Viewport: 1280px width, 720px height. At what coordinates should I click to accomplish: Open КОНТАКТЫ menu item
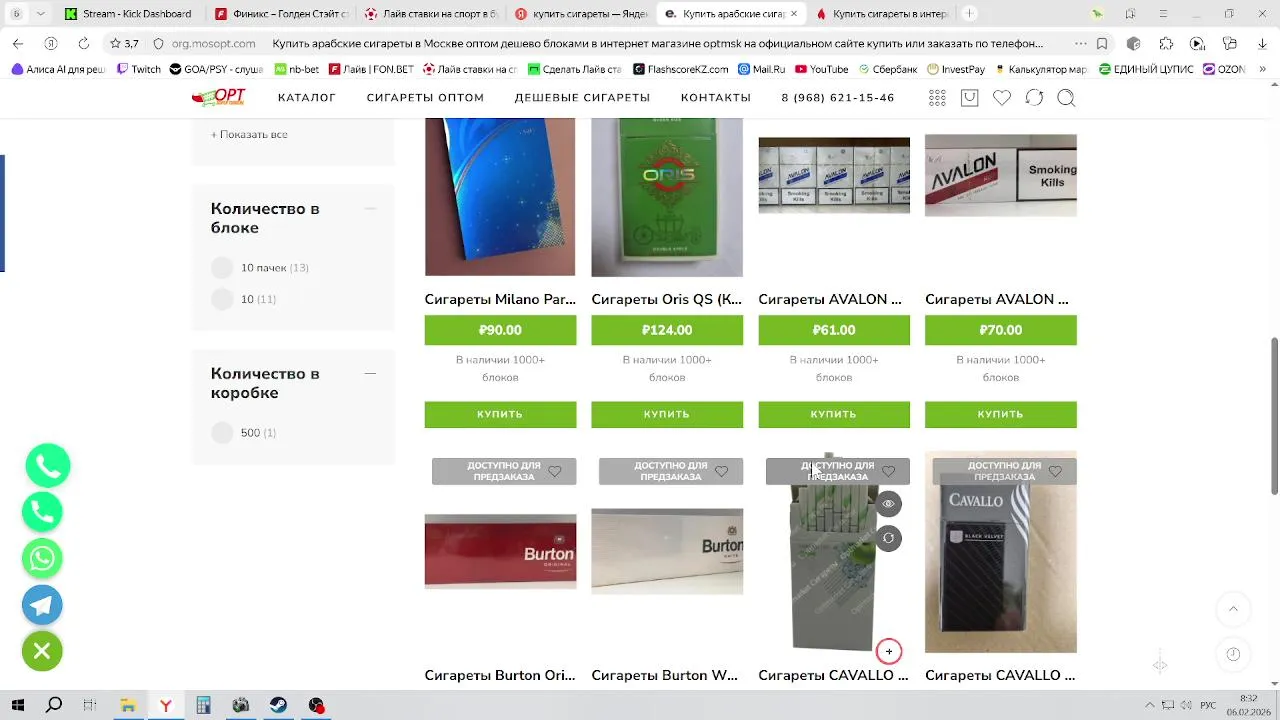click(716, 98)
